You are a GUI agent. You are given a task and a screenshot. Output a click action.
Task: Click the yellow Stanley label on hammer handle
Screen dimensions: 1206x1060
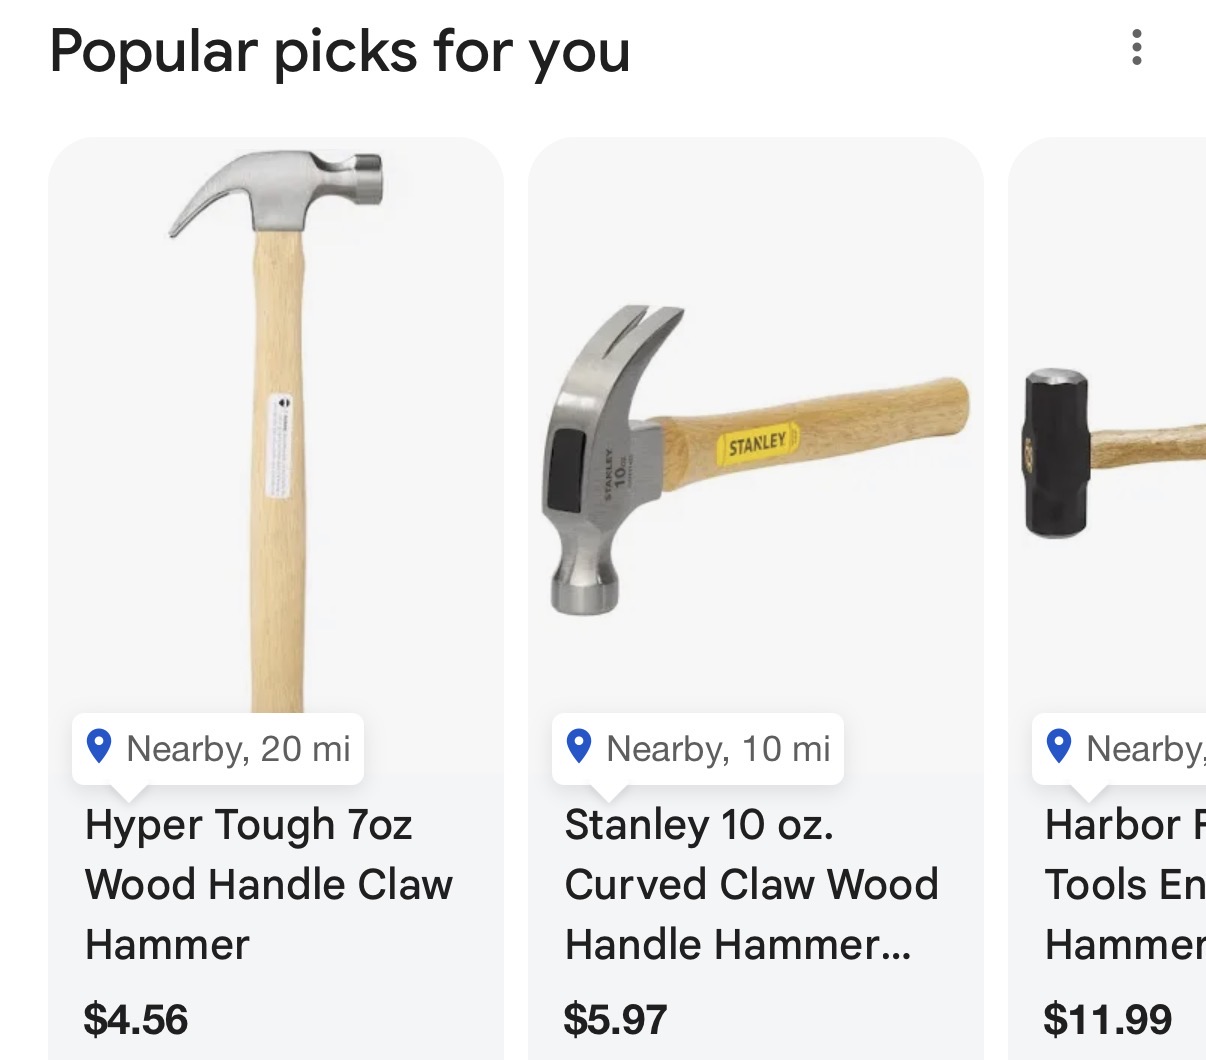click(x=758, y=443)
